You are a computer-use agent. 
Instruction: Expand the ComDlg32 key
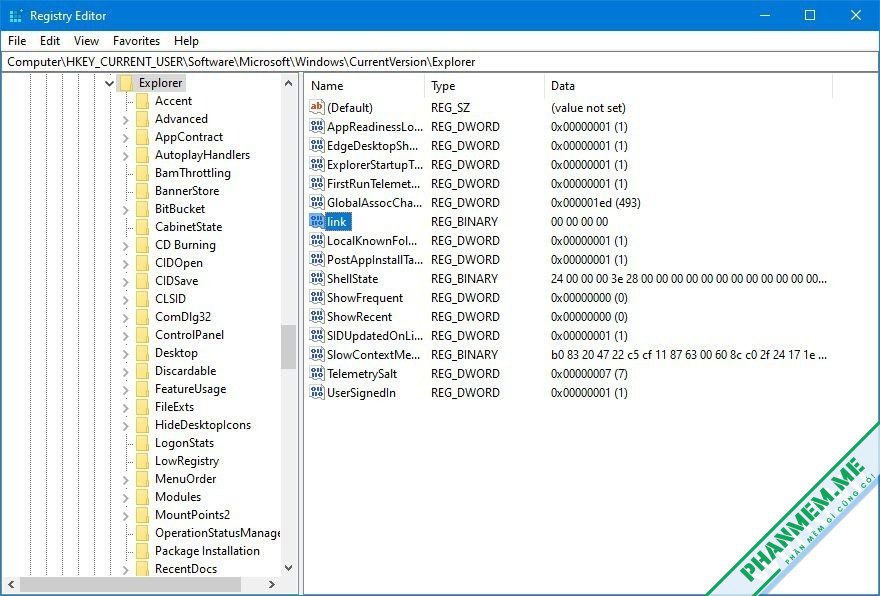pos(126,317)
